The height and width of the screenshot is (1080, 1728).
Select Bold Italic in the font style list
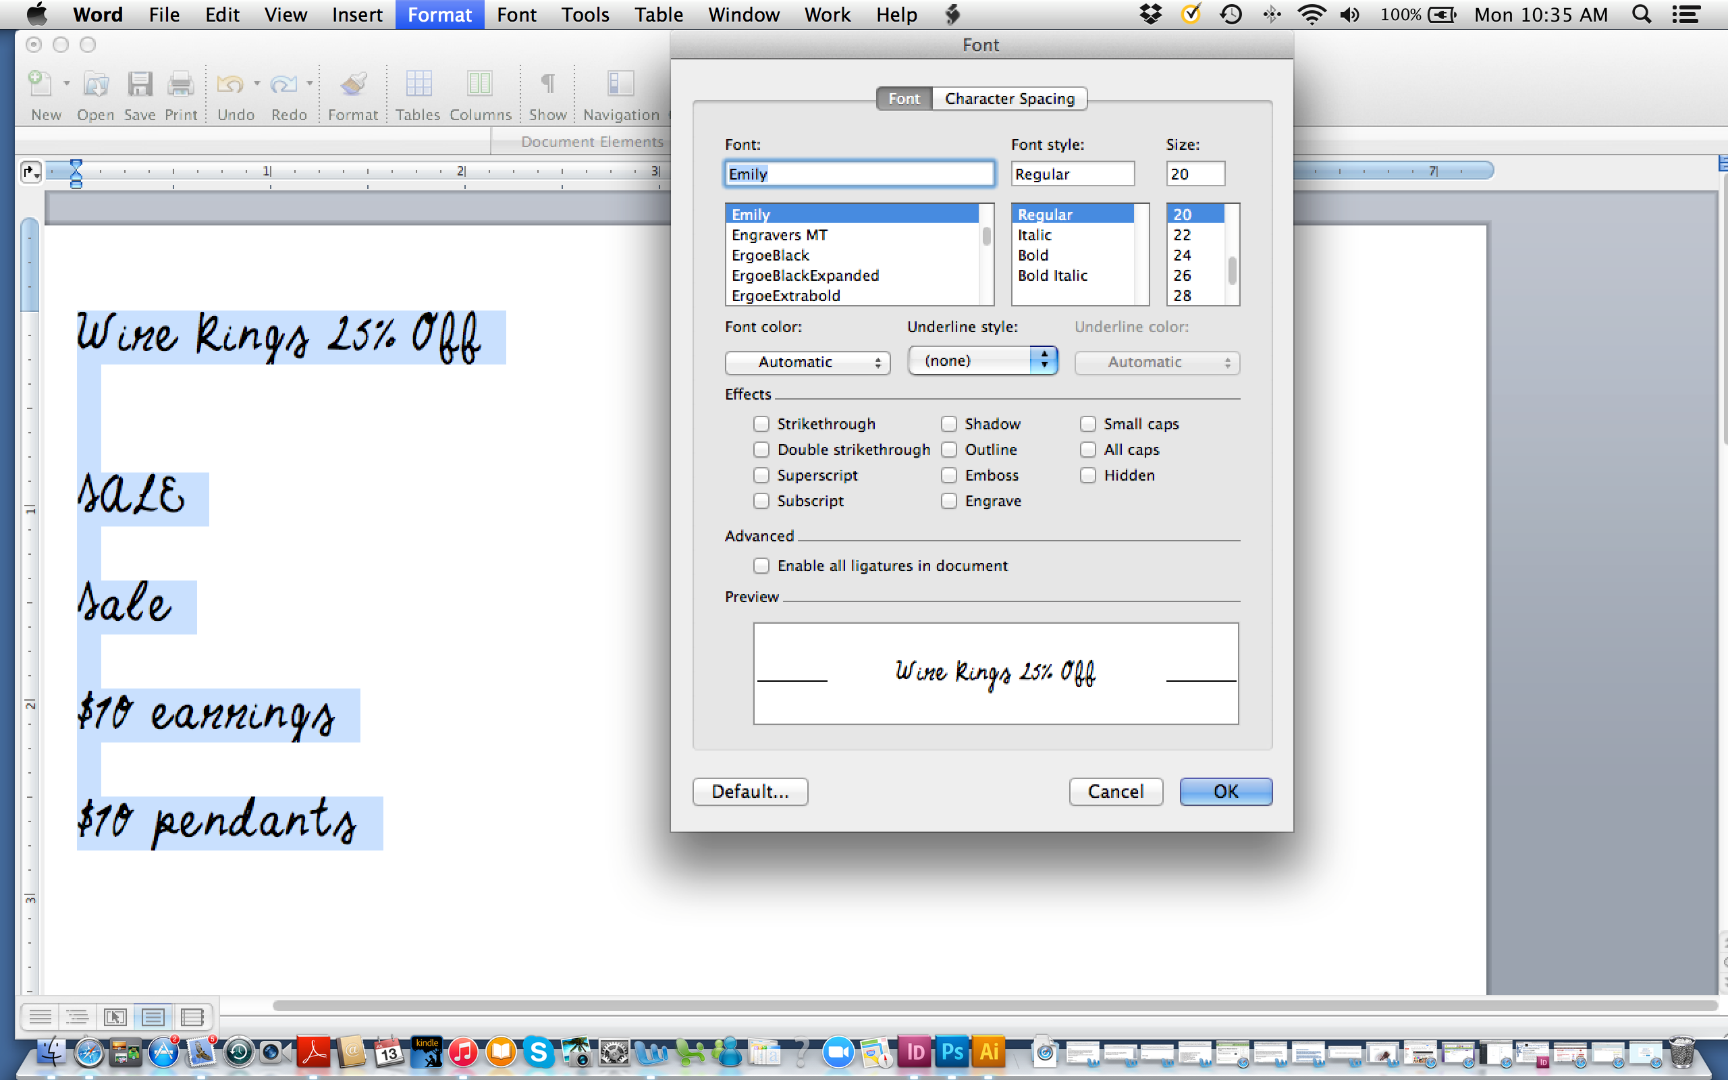[1051, 275]
